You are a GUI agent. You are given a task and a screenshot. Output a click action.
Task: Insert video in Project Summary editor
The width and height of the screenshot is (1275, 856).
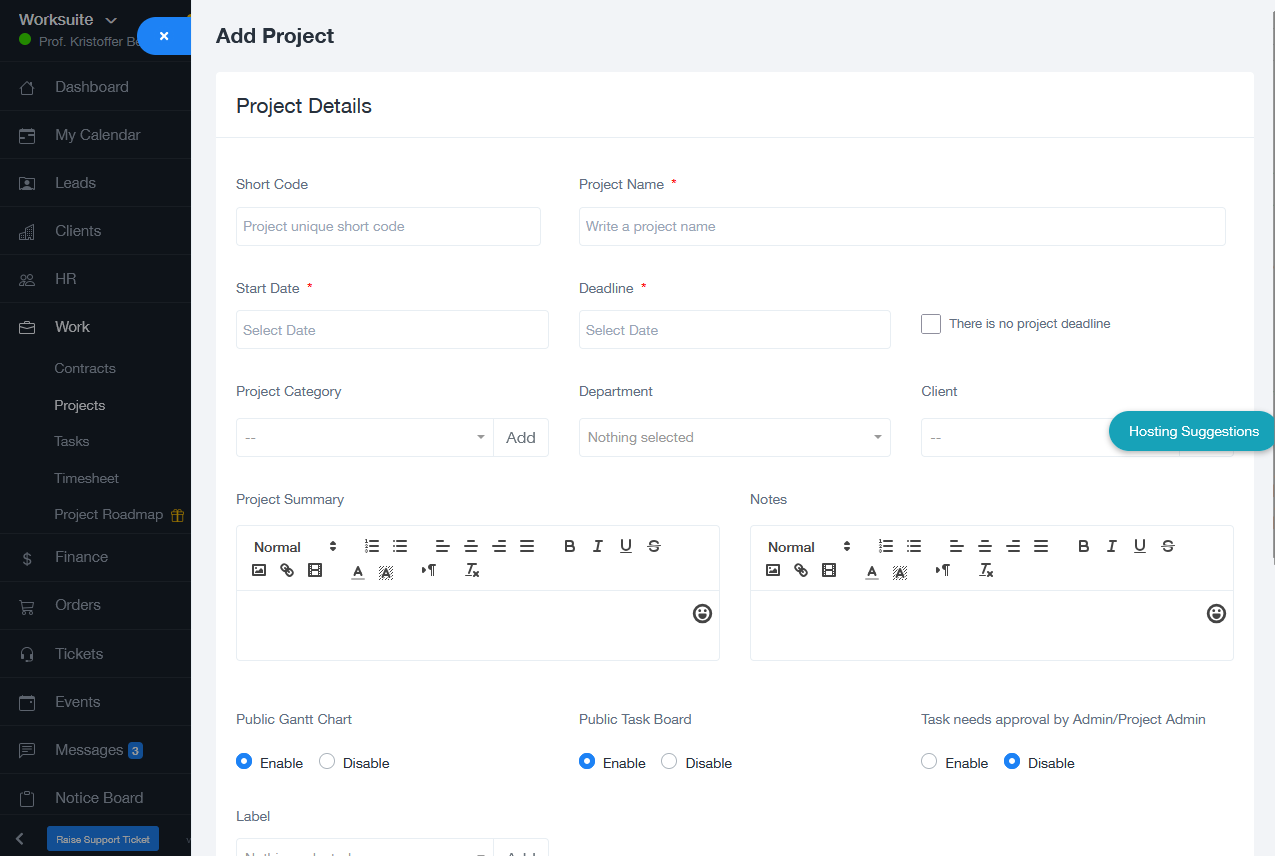pos(315,570)
